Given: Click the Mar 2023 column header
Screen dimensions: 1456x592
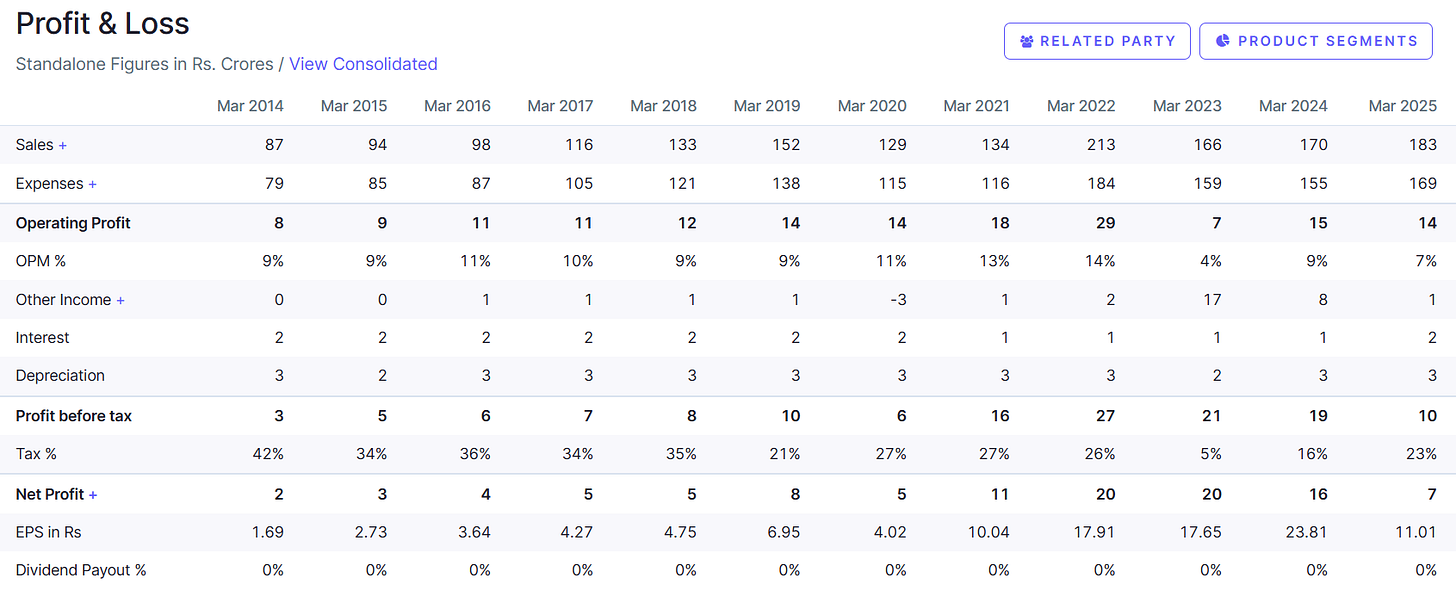Looking at the screenshot, I should coord(1187,106).
